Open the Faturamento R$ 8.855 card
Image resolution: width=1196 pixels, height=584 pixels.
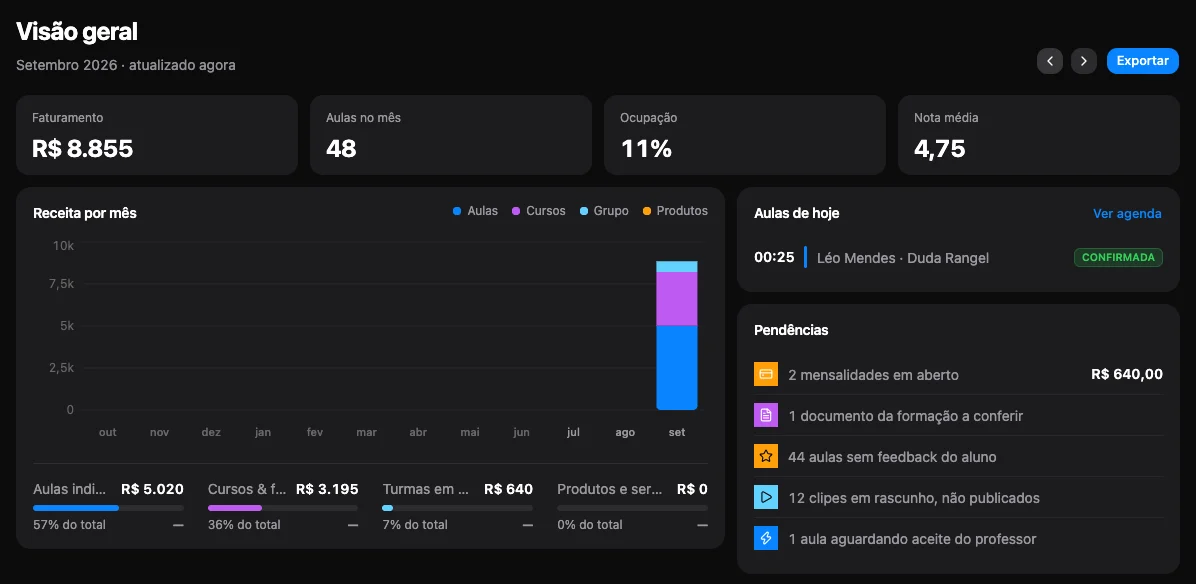(157, 135)
